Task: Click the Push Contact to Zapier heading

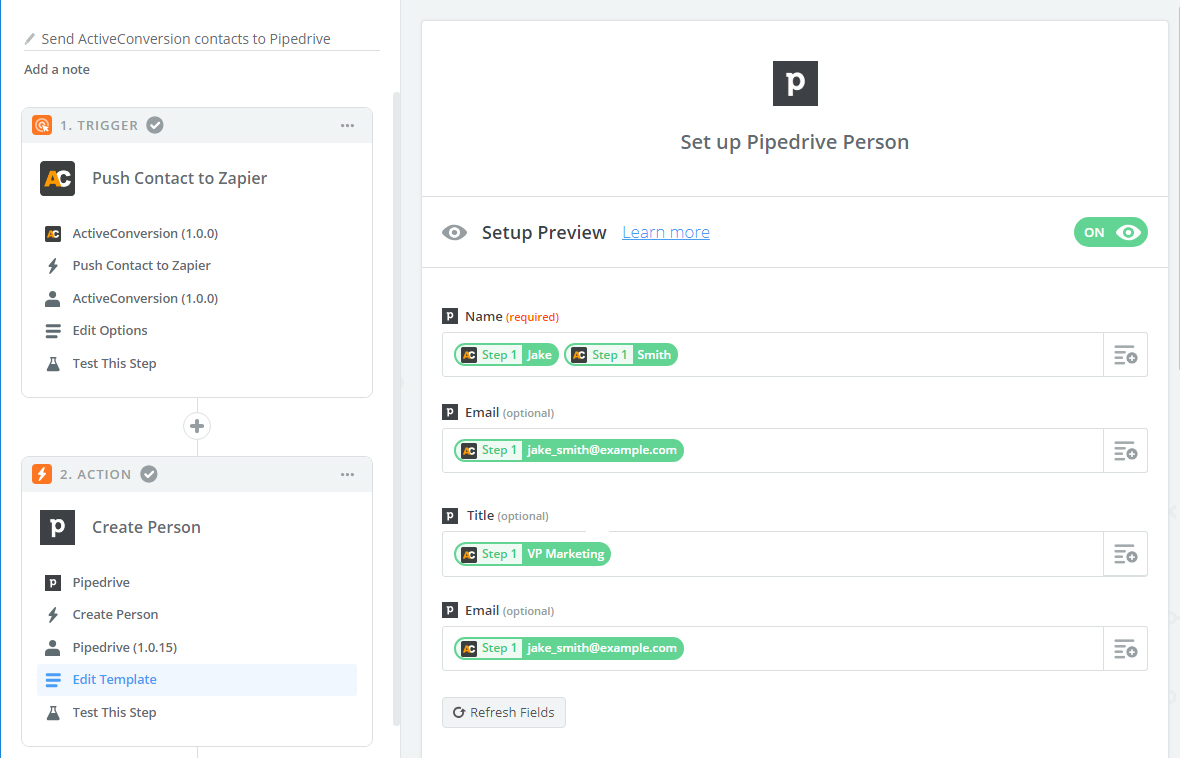Action: tap(180, 178)
